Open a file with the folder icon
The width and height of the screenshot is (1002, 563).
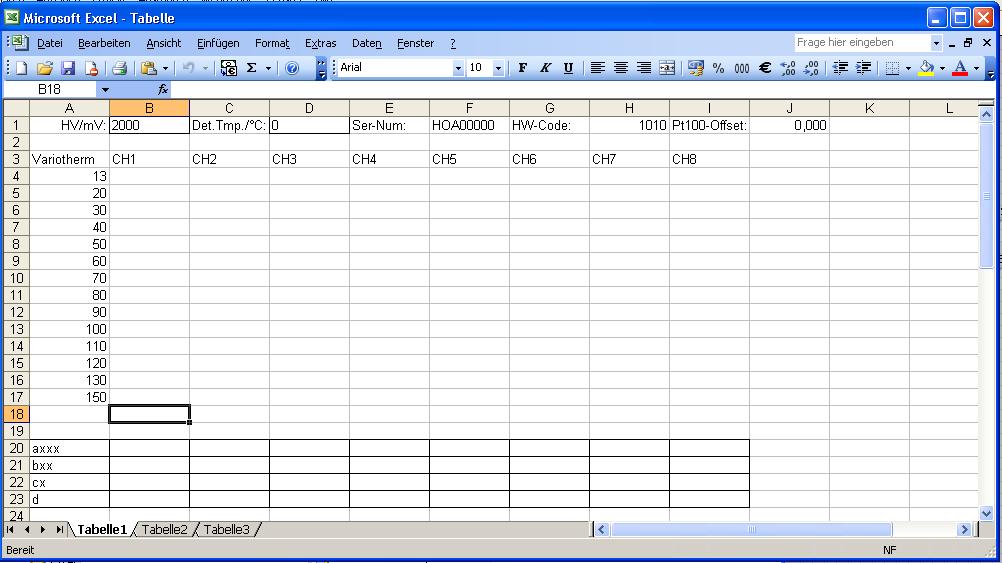44,68
